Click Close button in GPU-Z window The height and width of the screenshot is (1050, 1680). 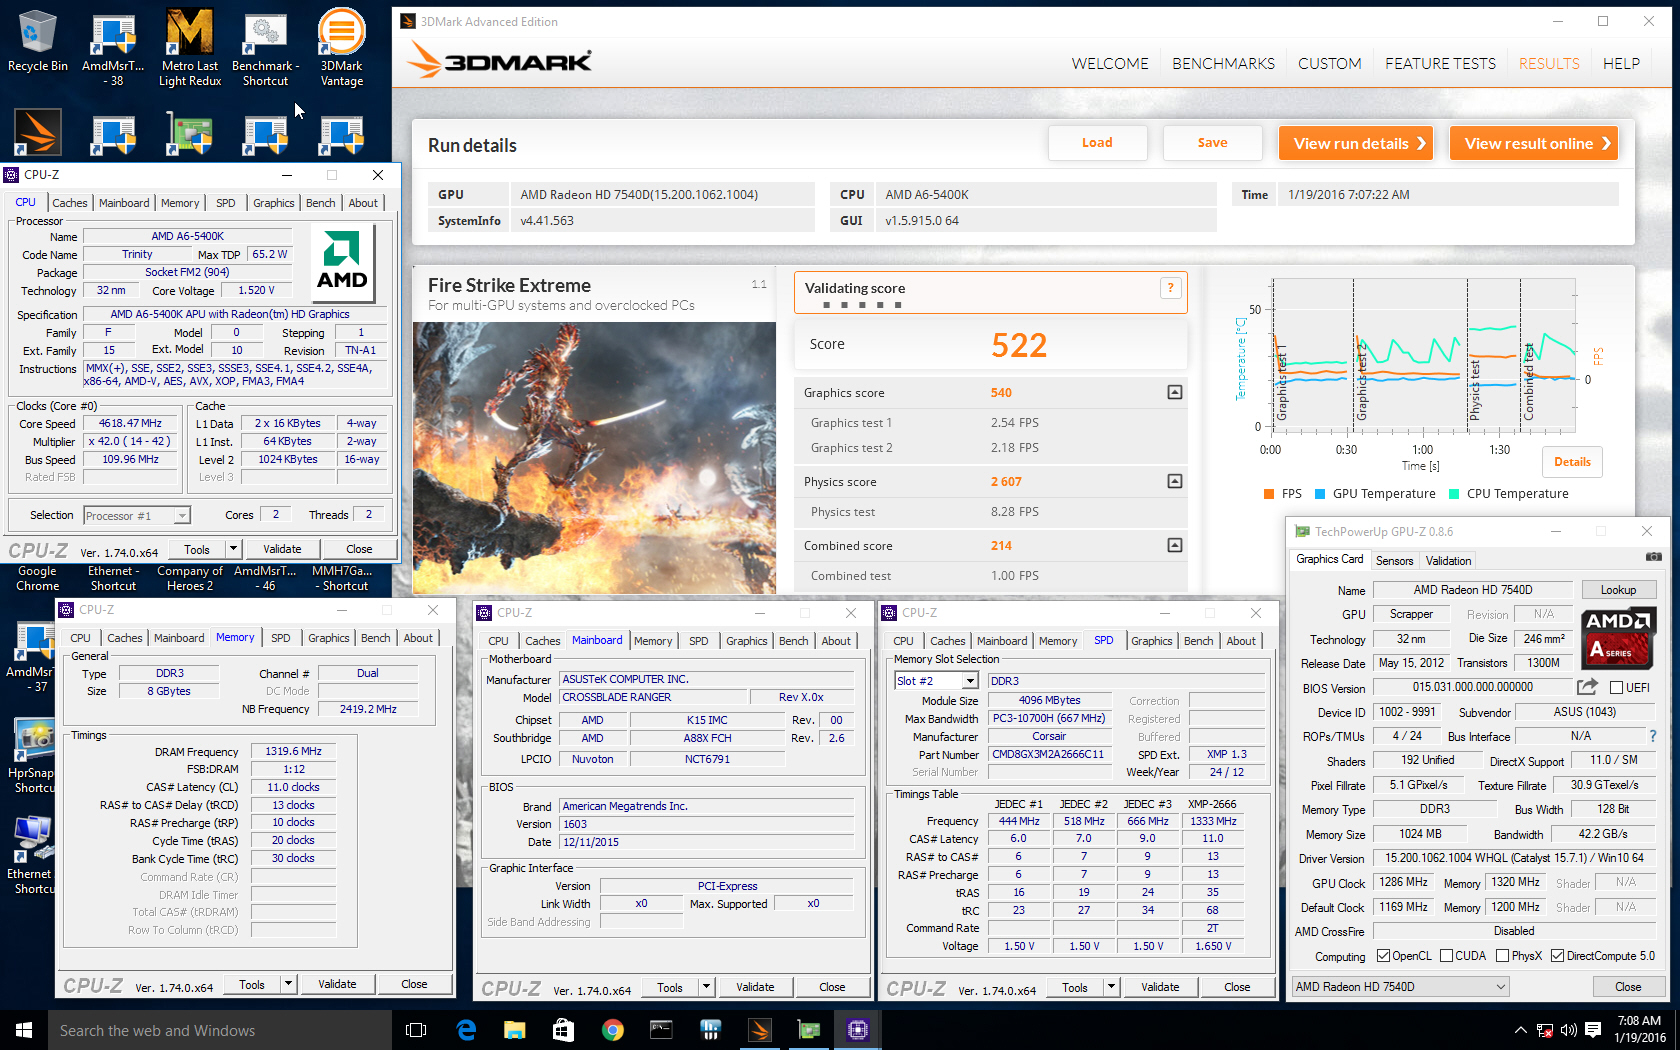coord(1627,987)
